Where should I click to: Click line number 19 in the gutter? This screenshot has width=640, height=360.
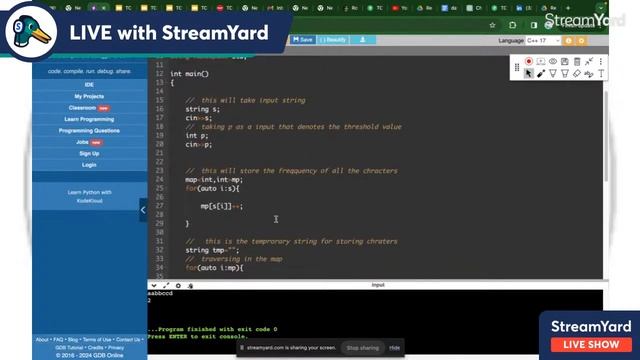tap(159, 135)
